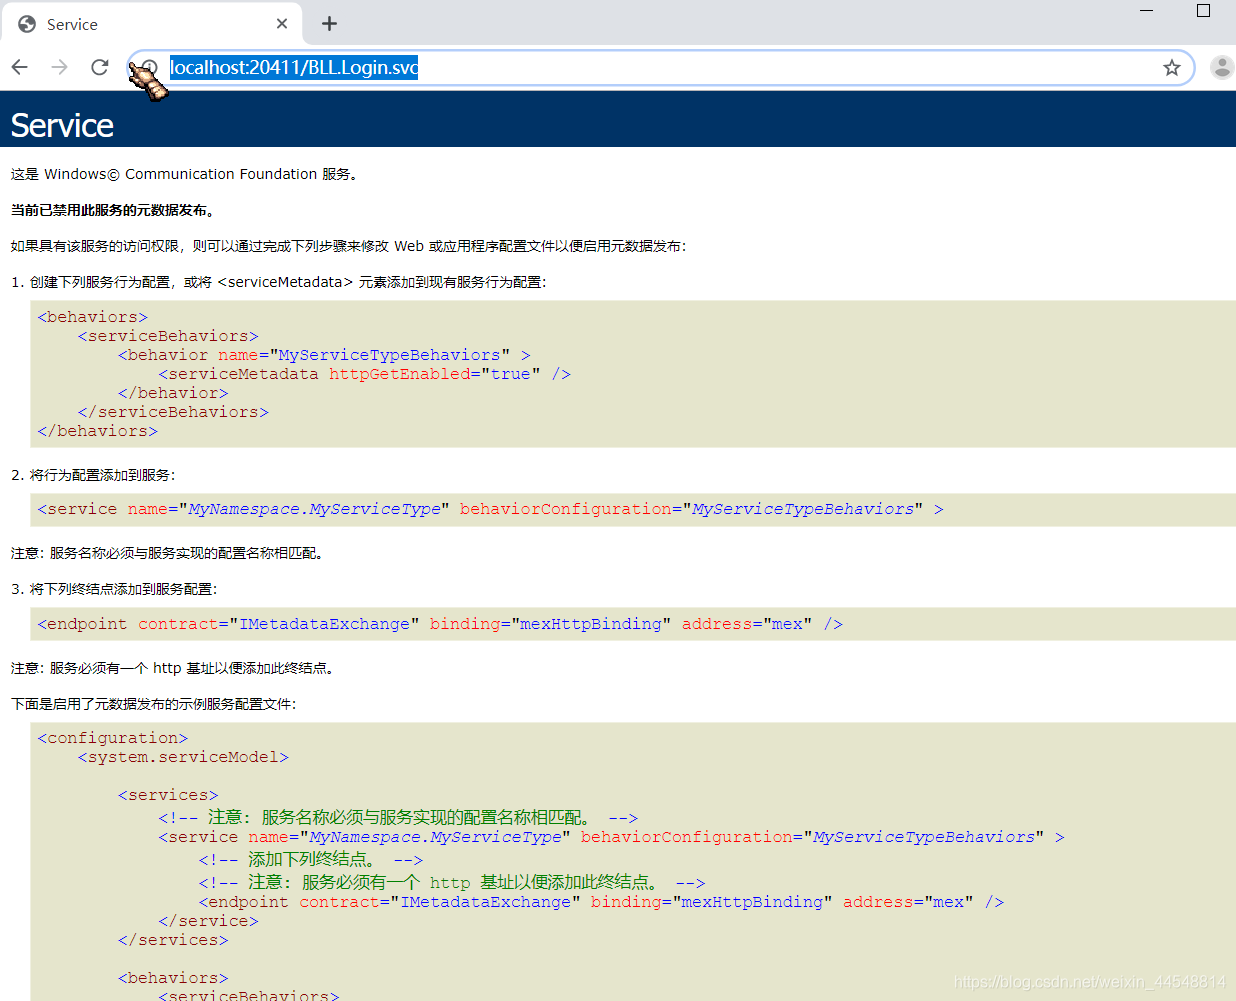Click the opening <behaviors> tag in first code block
Image resolution: width=1236 pixels, height=1001 pixels.
[93, 317]
